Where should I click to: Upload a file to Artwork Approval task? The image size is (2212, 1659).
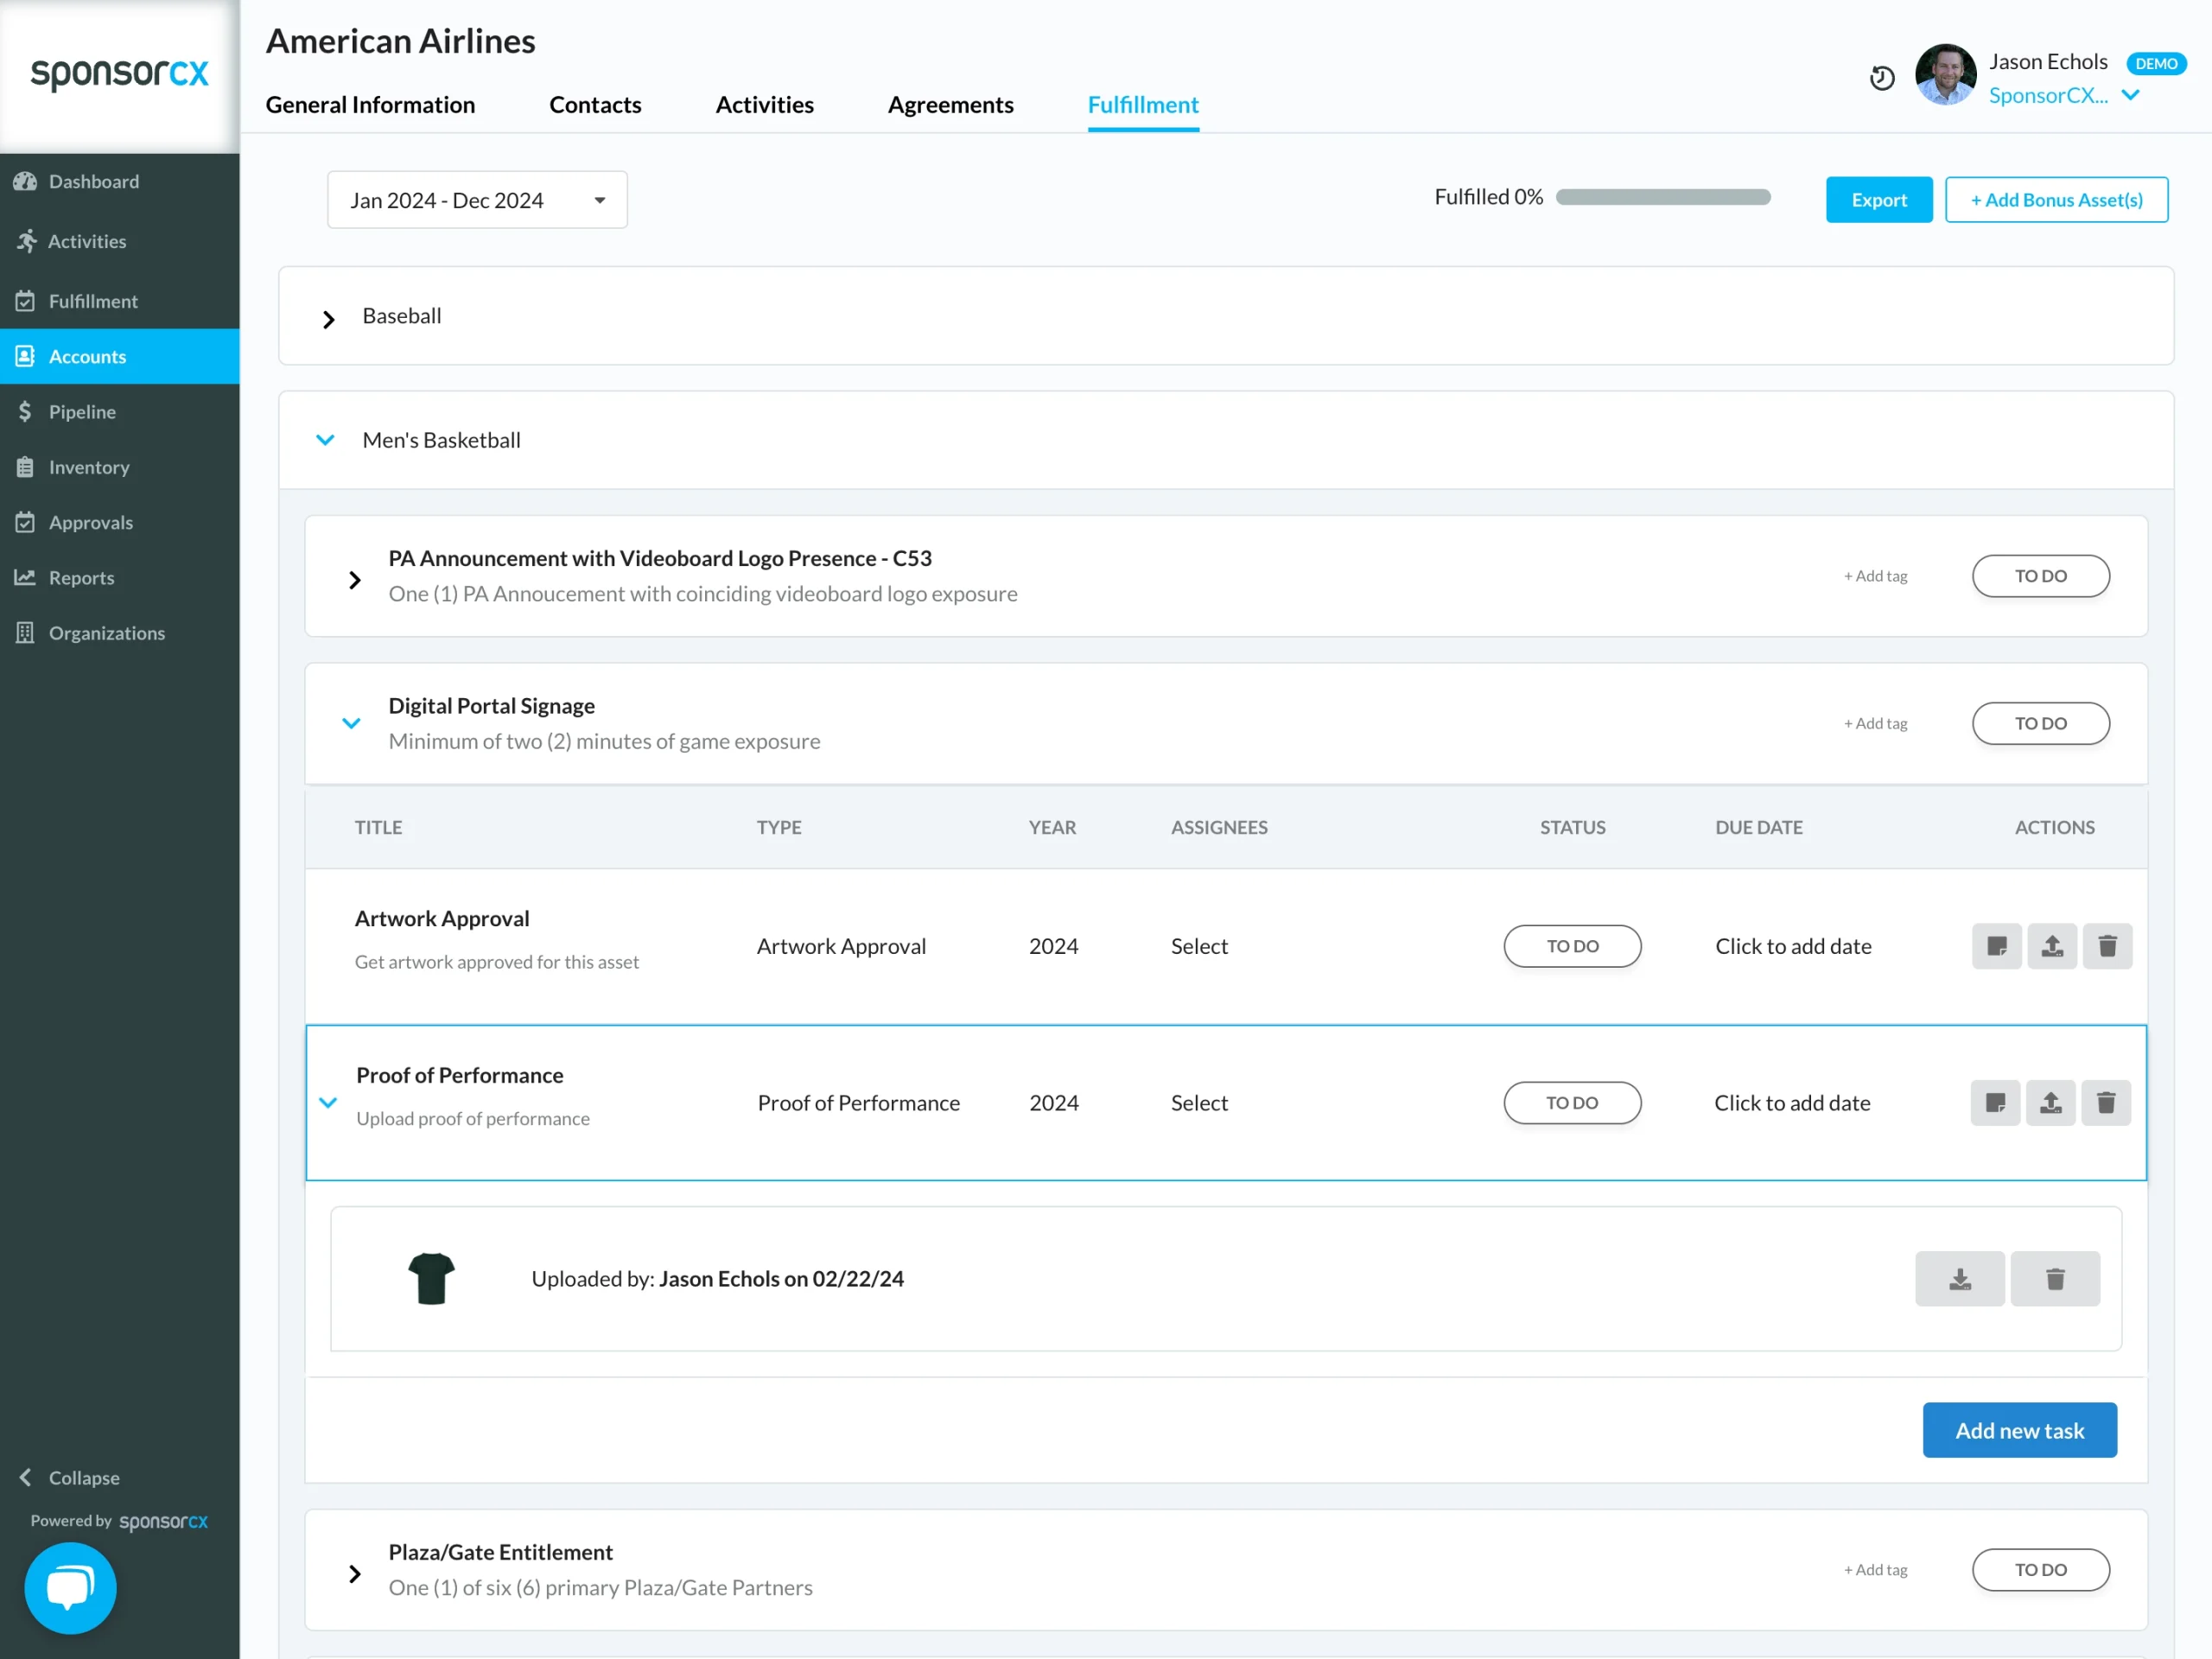pos(2052,946)
